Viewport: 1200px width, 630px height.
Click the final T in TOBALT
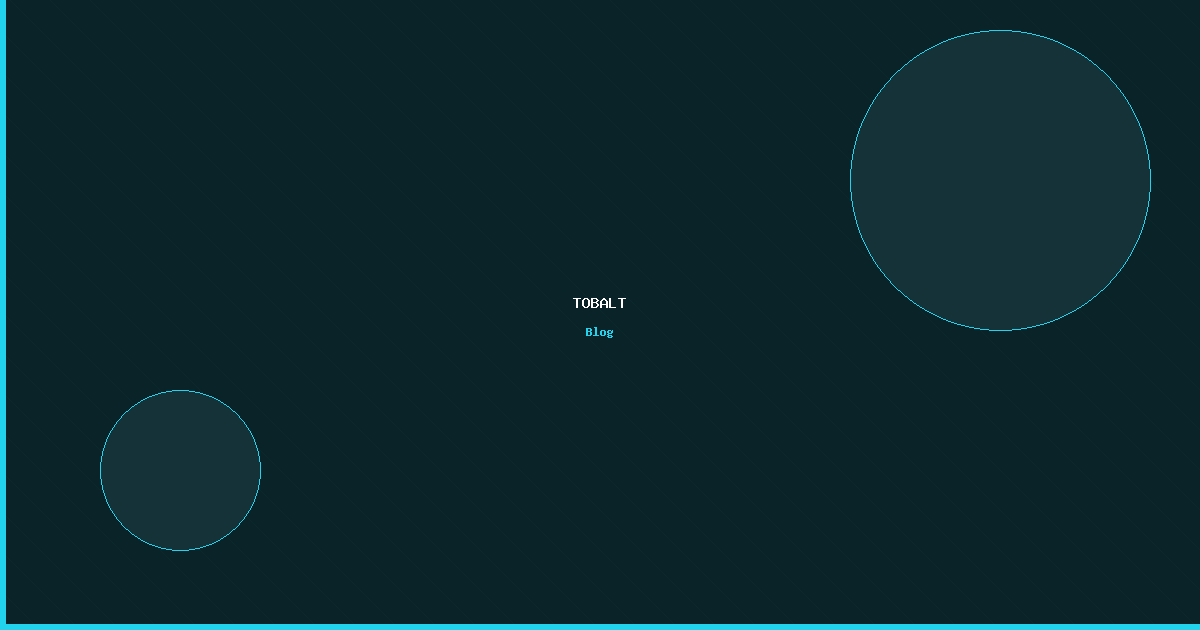pyautogui.click(x=622, y=303)
